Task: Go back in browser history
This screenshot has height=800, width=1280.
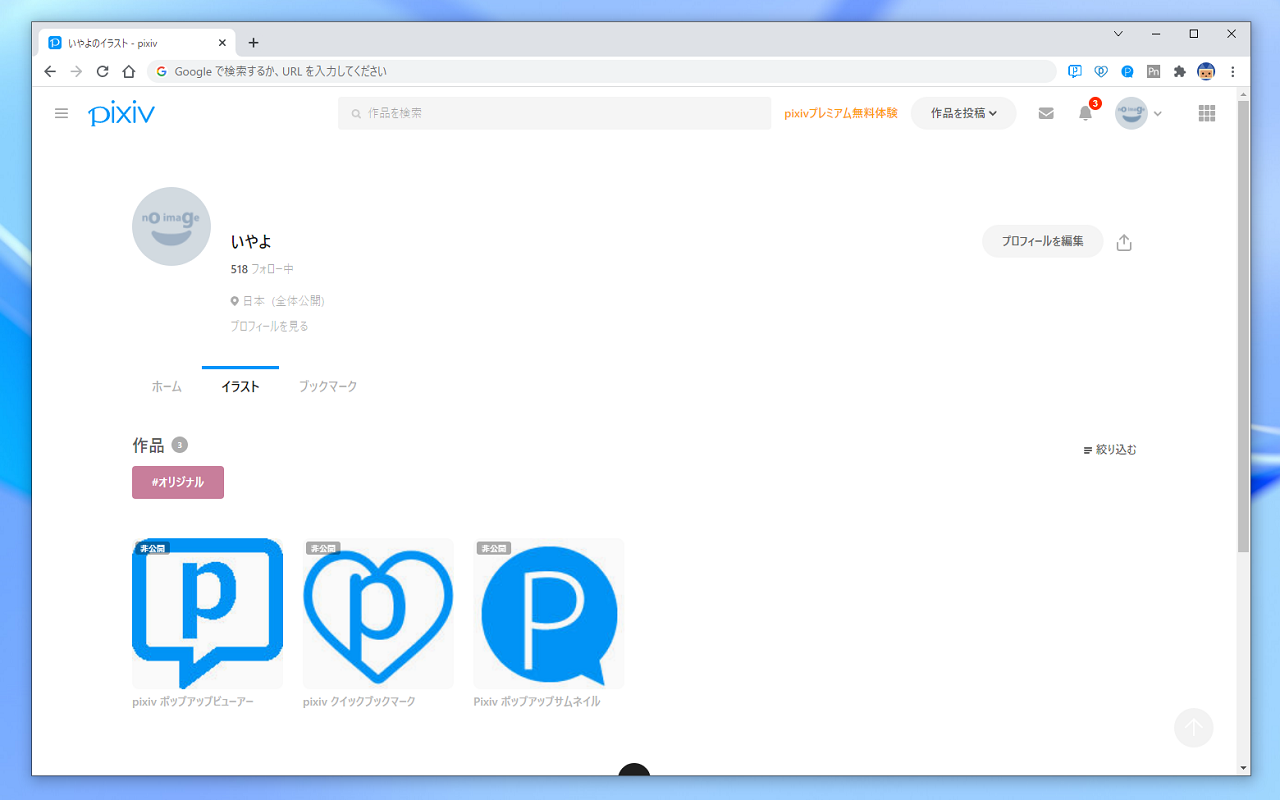Action: click(x=50, y=72)
